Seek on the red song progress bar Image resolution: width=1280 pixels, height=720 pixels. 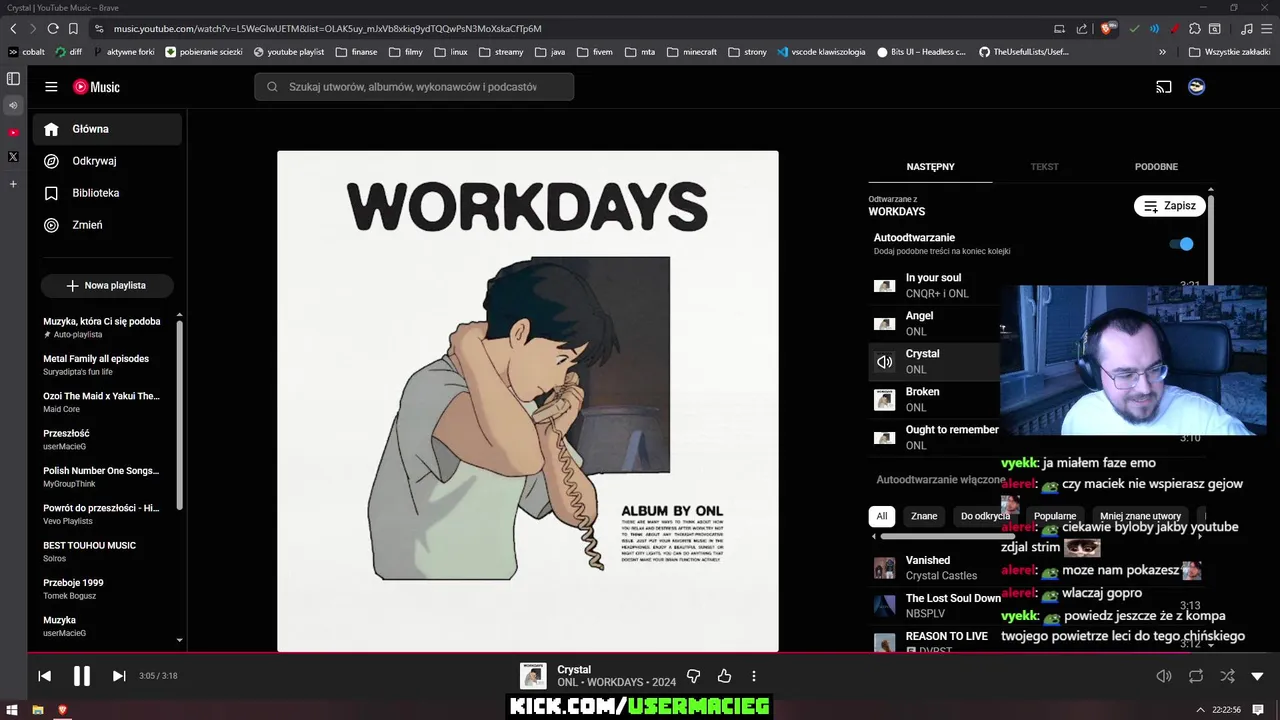point(640,653)
